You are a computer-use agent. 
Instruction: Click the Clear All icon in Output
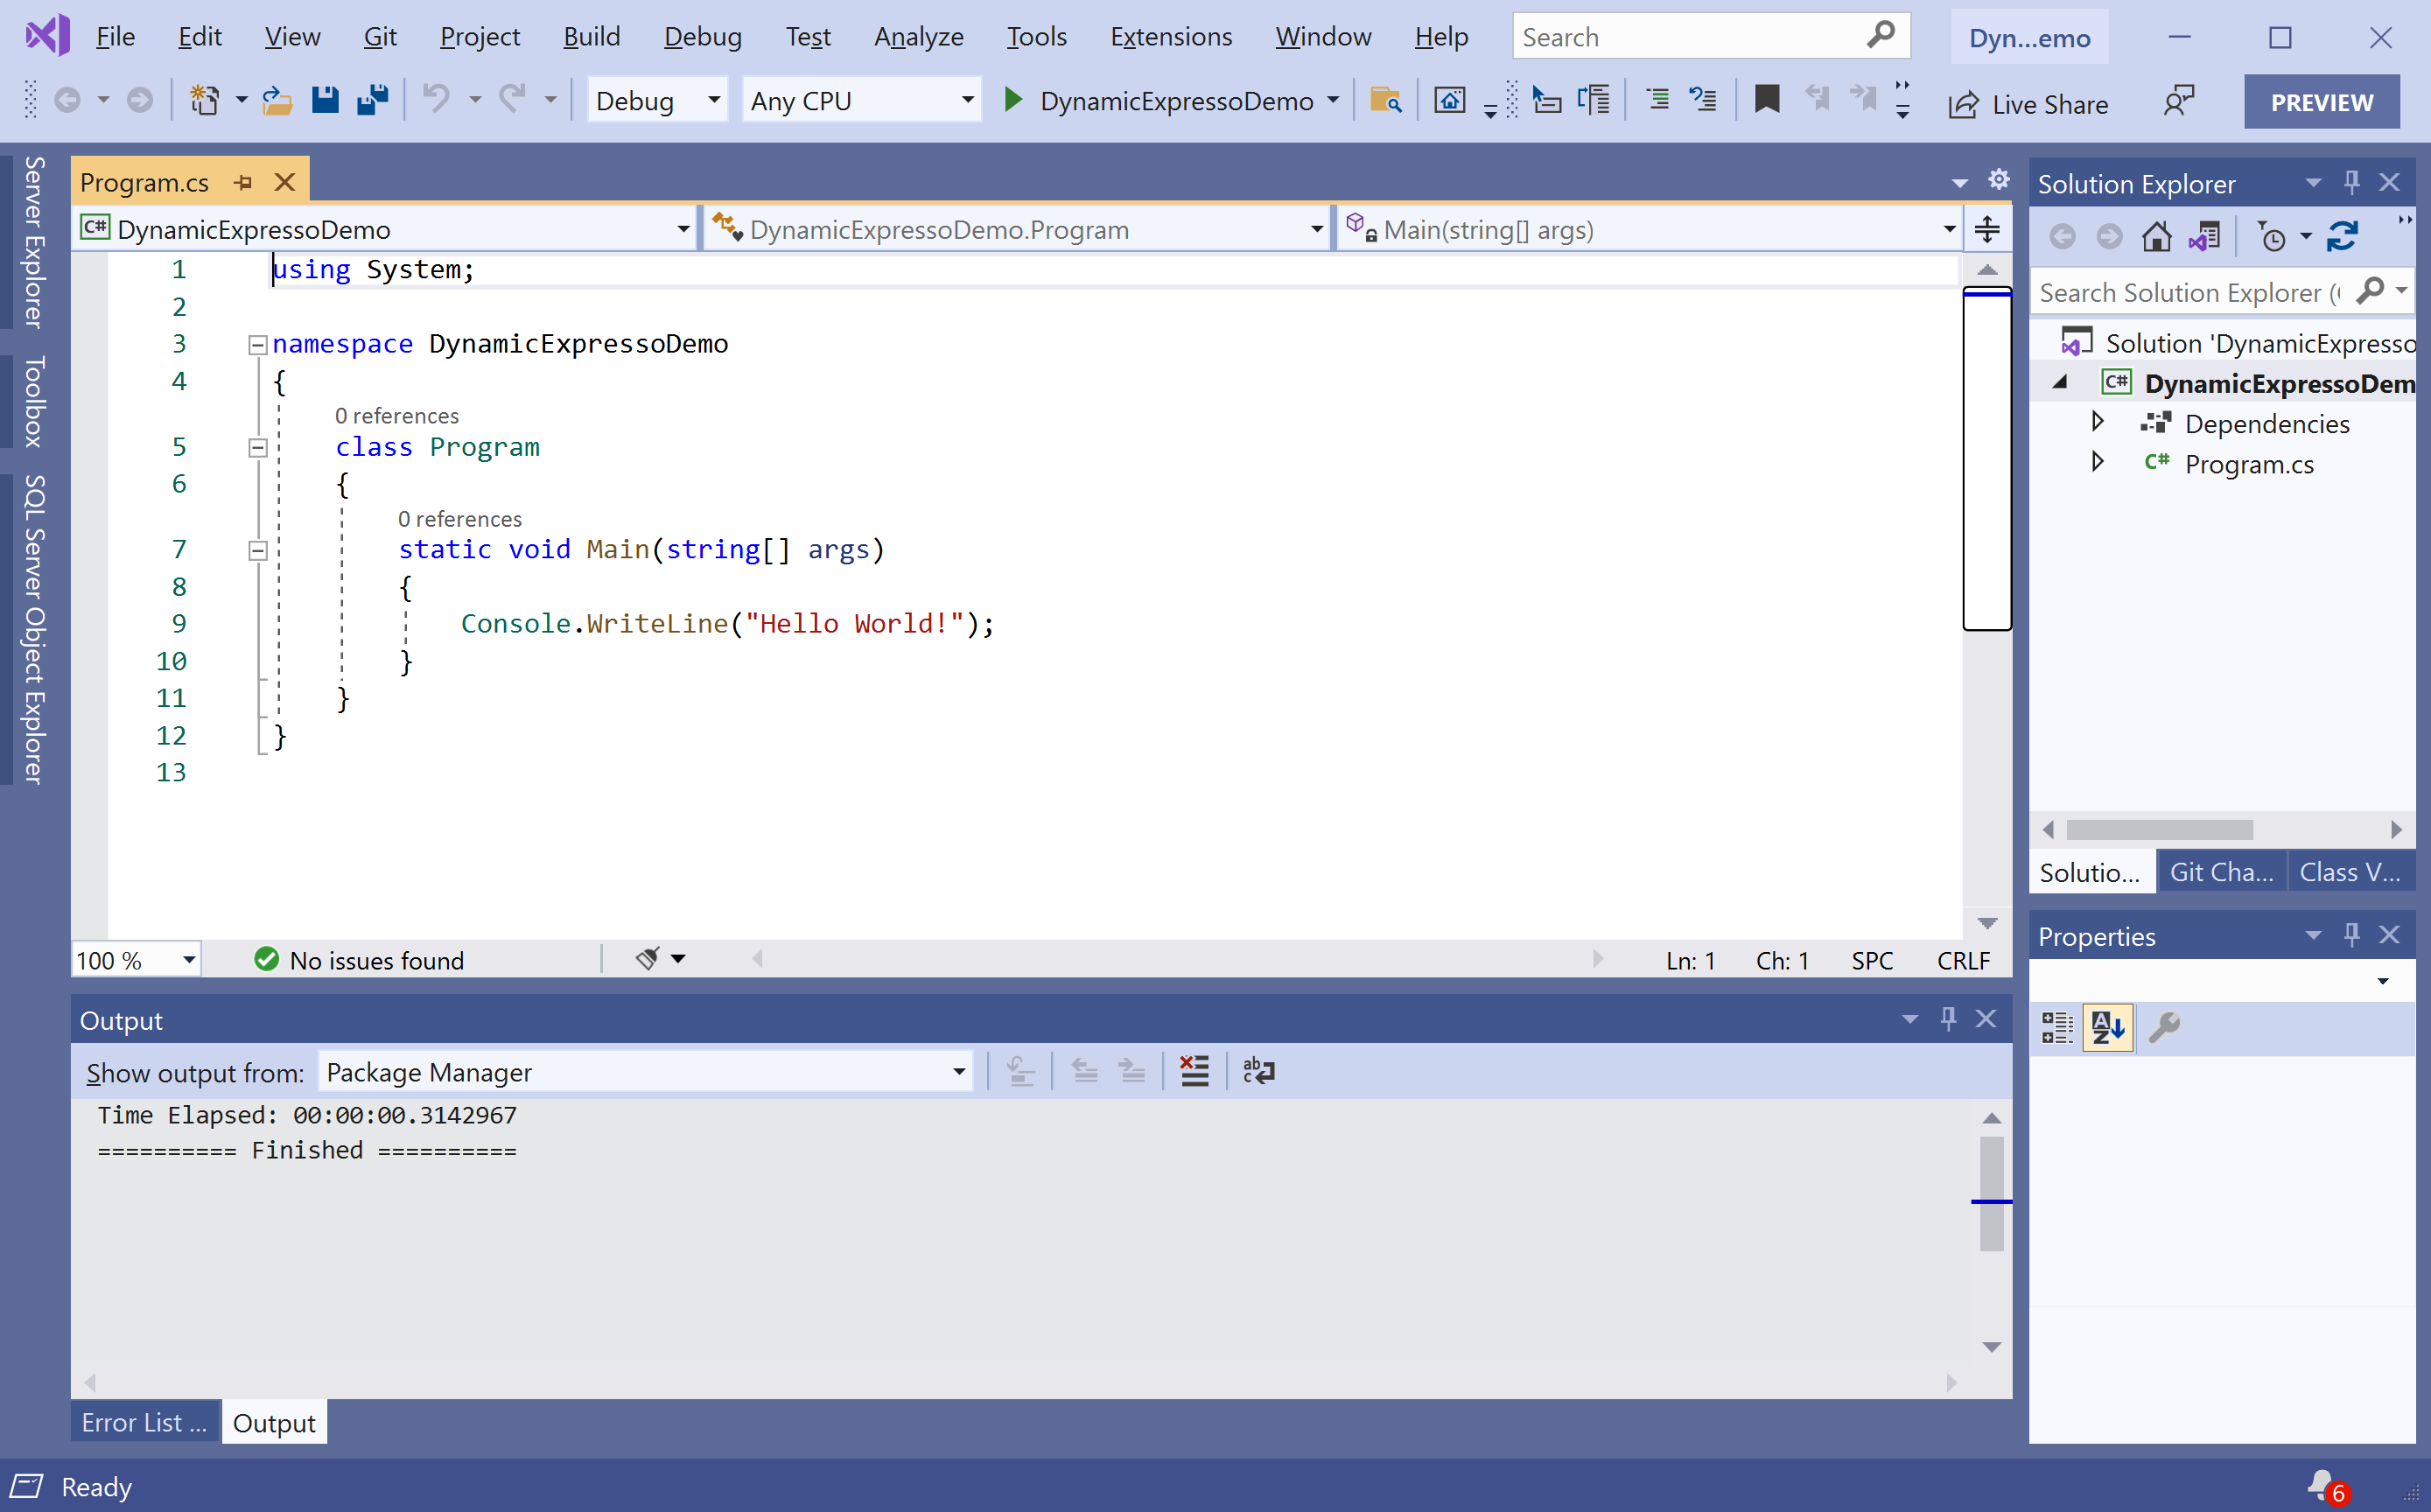tap(1194, 1071)
